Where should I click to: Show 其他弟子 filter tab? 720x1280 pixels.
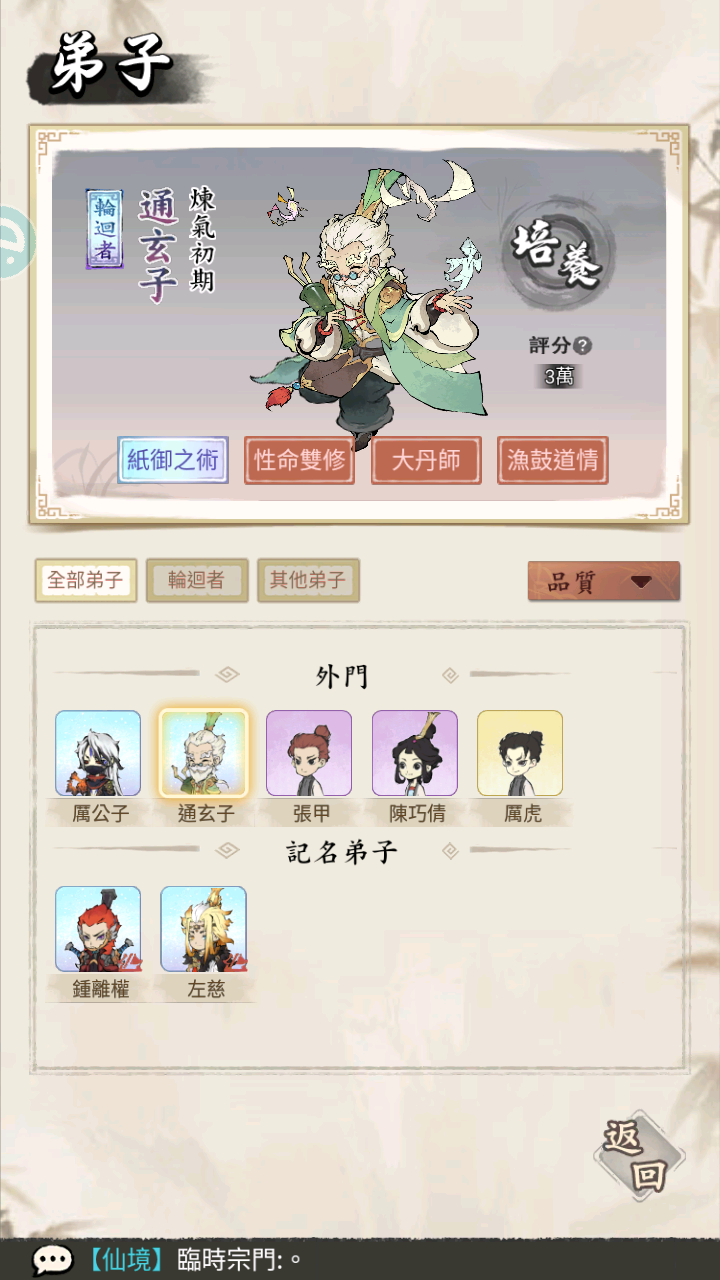308,580
